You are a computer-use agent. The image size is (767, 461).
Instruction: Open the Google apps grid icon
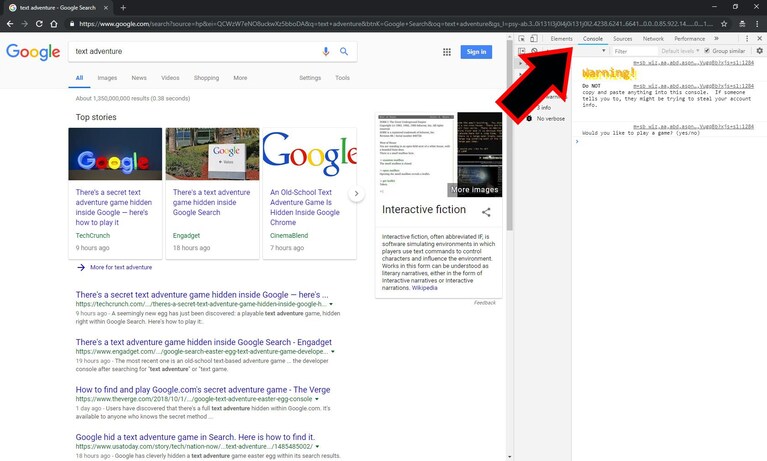point(447,52)
